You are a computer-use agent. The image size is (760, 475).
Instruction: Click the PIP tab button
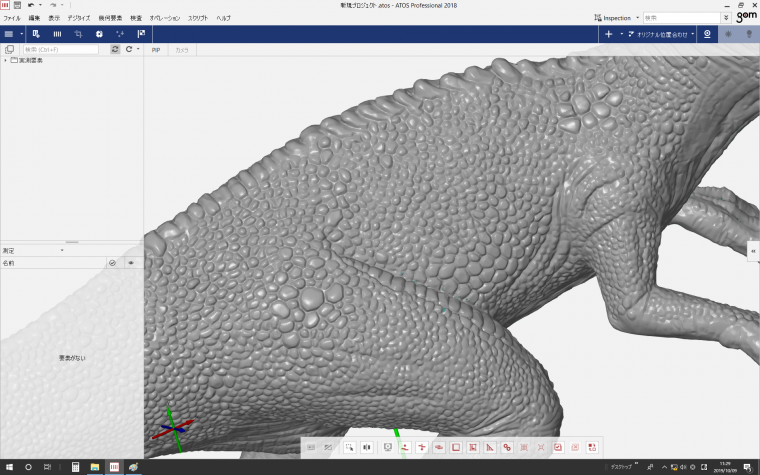click(155, 49)
